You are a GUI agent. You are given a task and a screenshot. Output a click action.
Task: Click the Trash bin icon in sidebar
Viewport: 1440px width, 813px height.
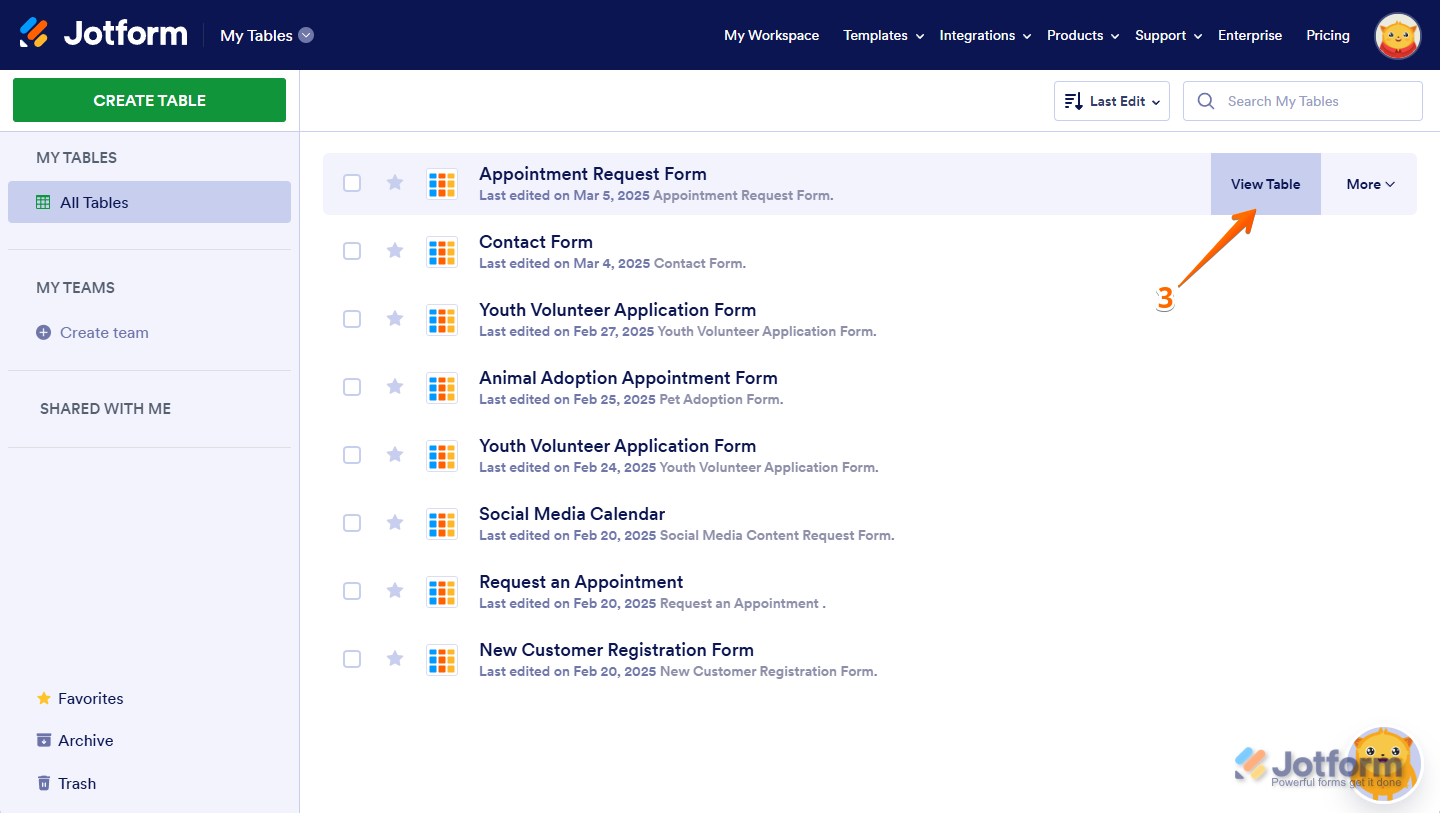click(x=44, y=783)
